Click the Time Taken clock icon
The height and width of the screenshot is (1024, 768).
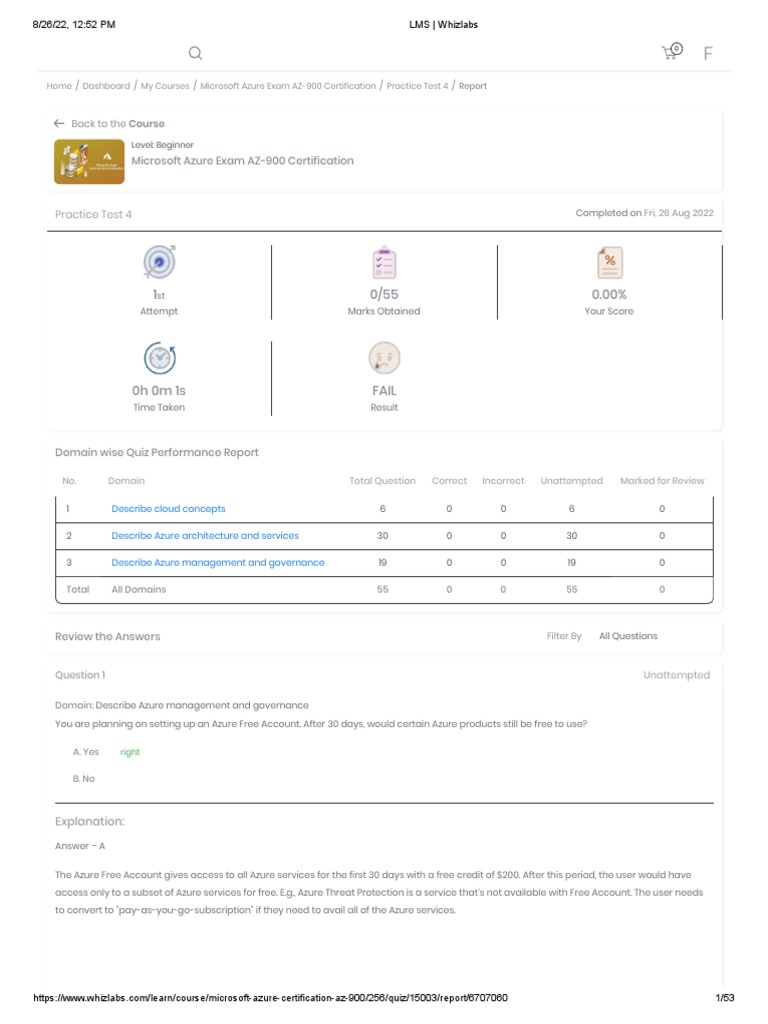click(x=159, y=358)
